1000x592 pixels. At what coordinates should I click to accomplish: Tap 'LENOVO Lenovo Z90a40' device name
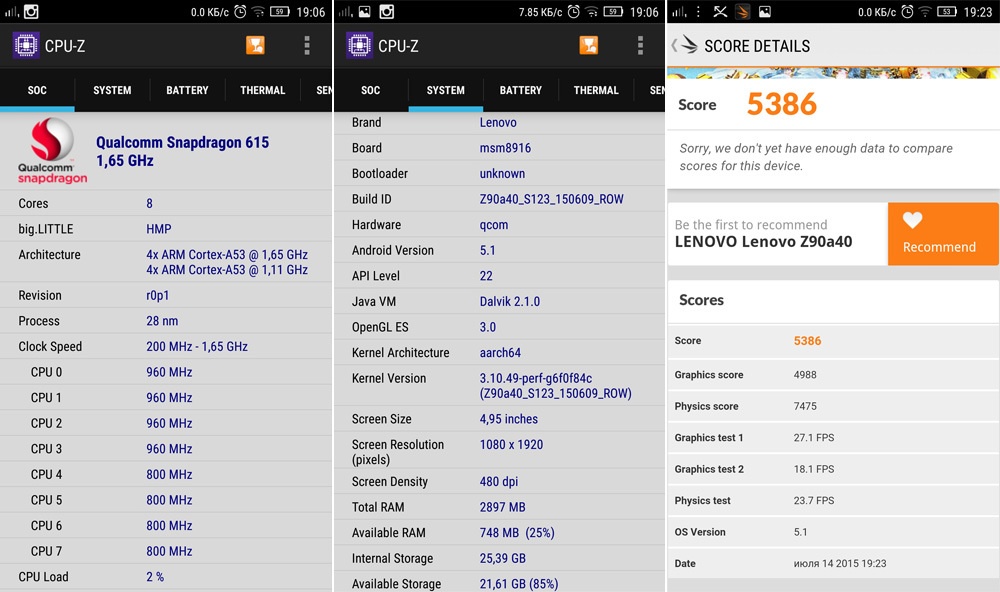coord(763,242)
